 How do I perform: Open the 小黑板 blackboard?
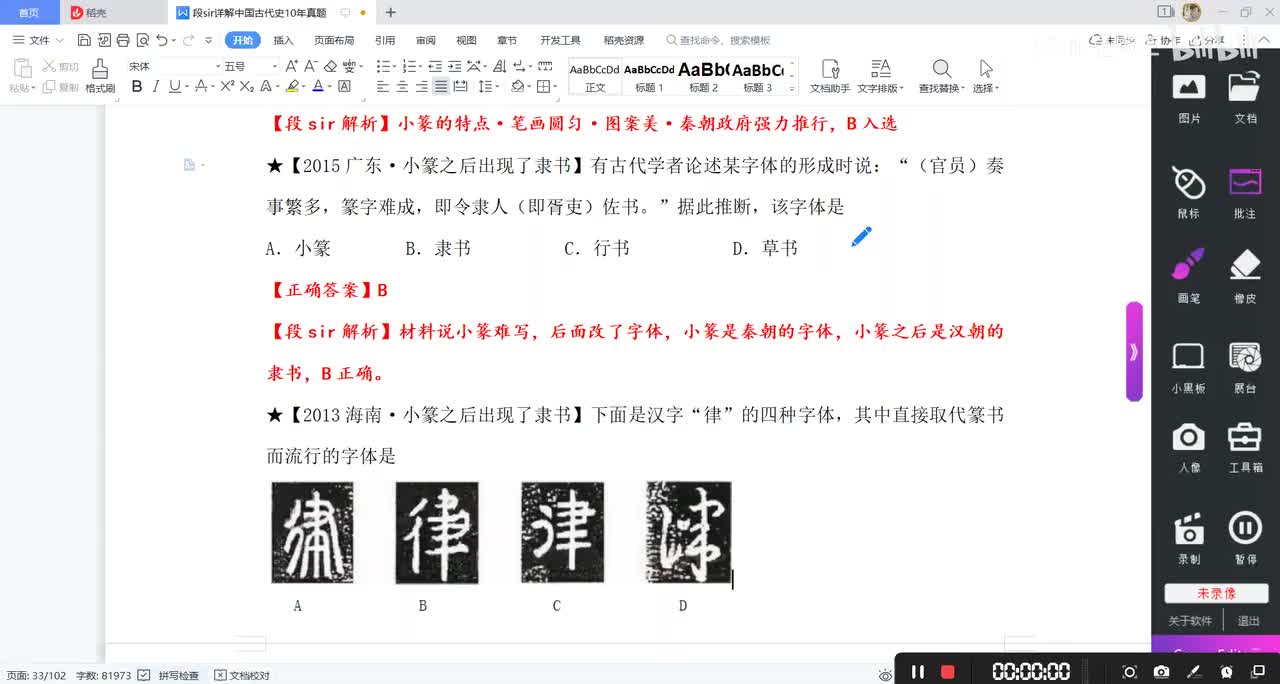[1189, 367]
